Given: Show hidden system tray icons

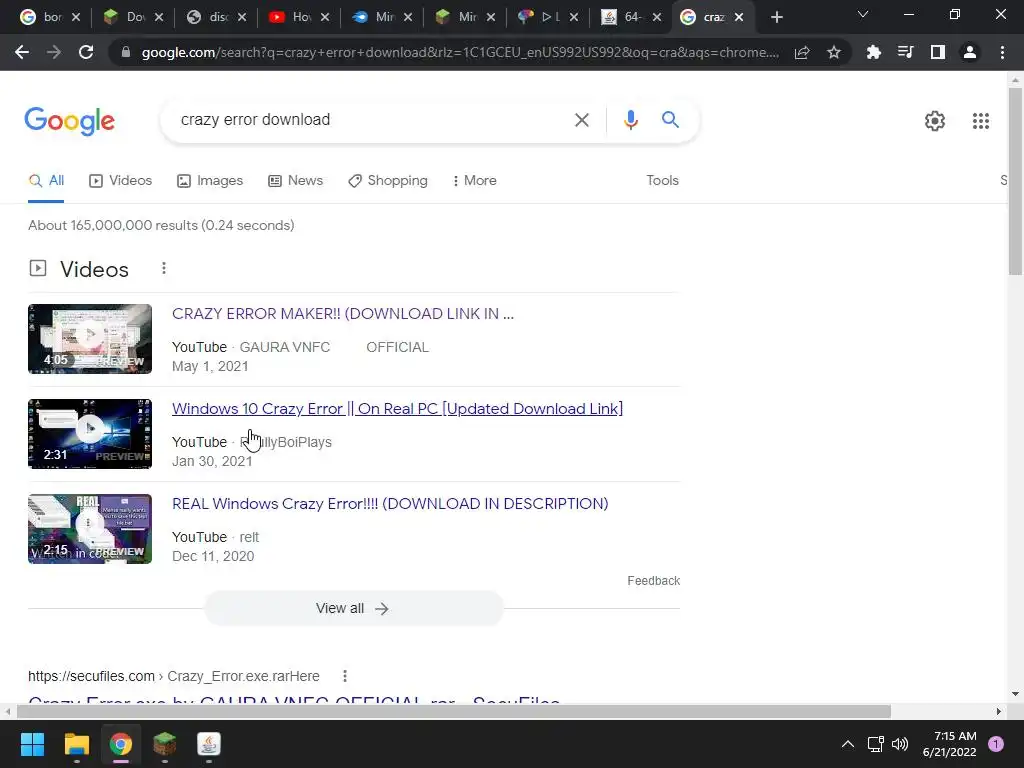Looking at the screenshot, I should [x=848, y=744].
